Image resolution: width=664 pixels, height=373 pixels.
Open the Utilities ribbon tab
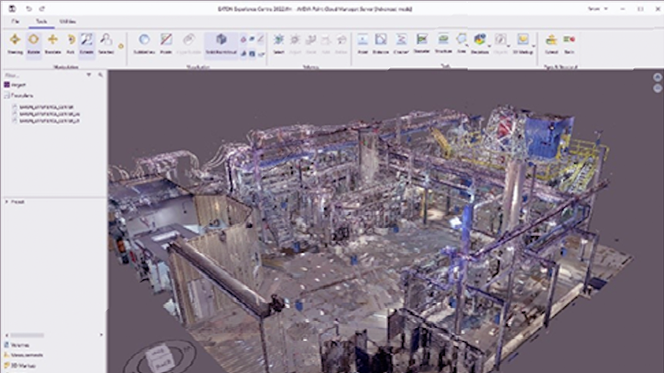coord(68,21)
